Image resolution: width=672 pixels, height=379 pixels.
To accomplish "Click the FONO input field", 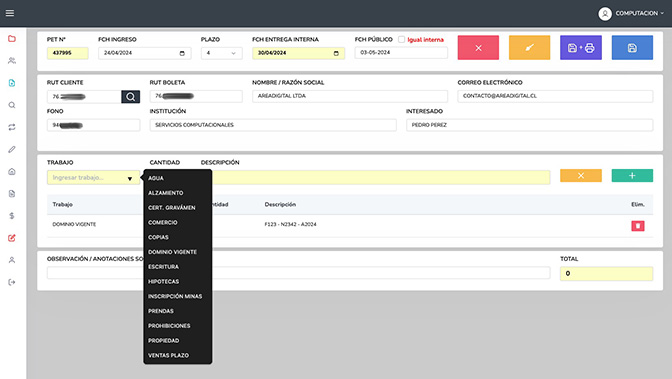I will pyautogui.click(x=93, y=125).
